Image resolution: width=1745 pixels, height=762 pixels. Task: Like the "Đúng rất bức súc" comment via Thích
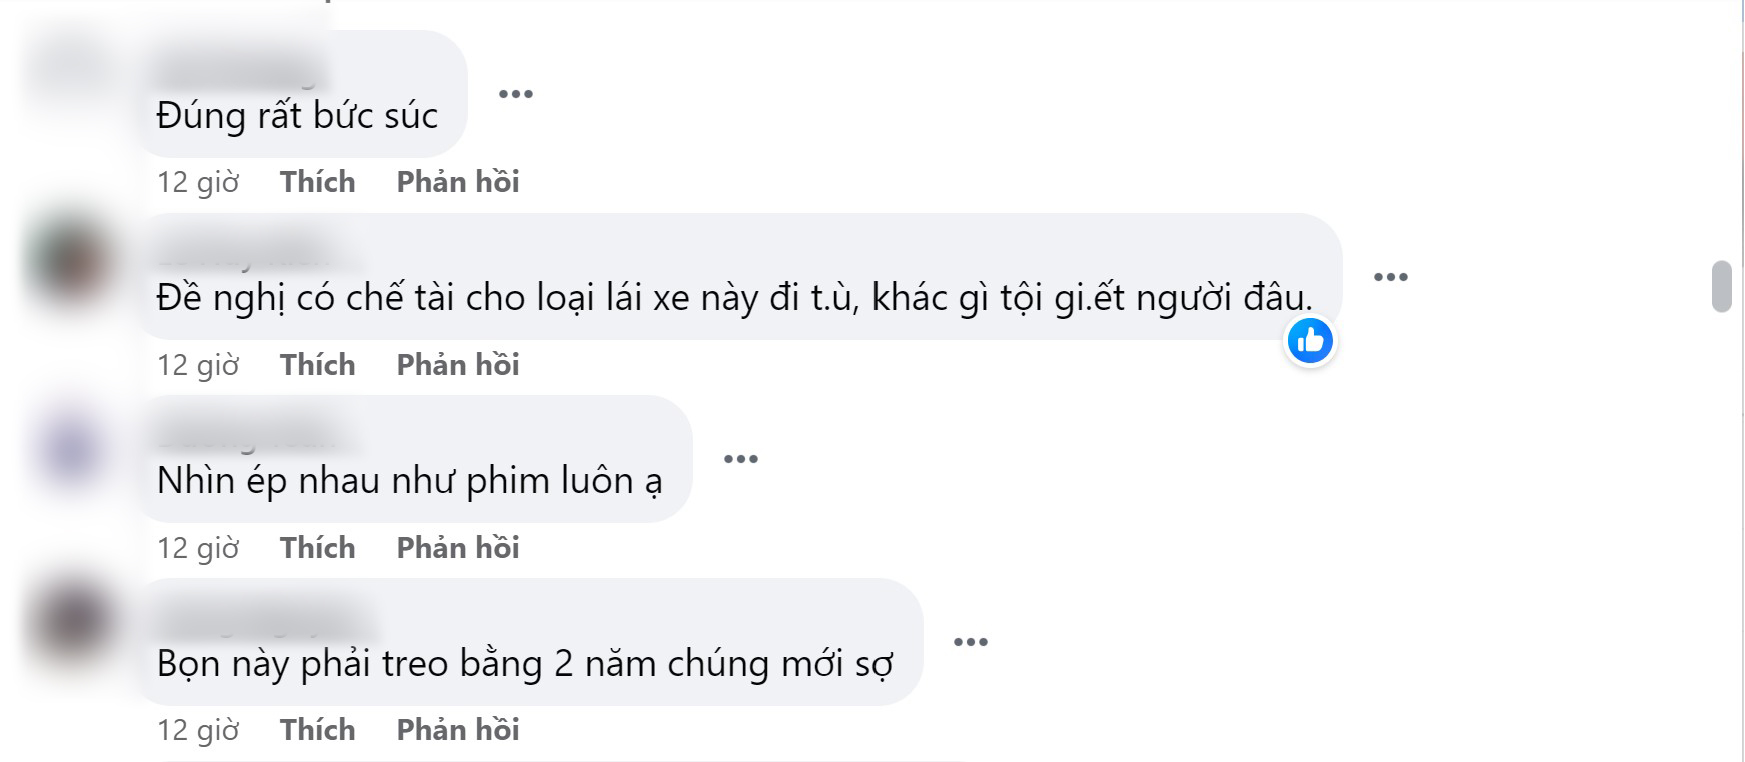point(317,182)
